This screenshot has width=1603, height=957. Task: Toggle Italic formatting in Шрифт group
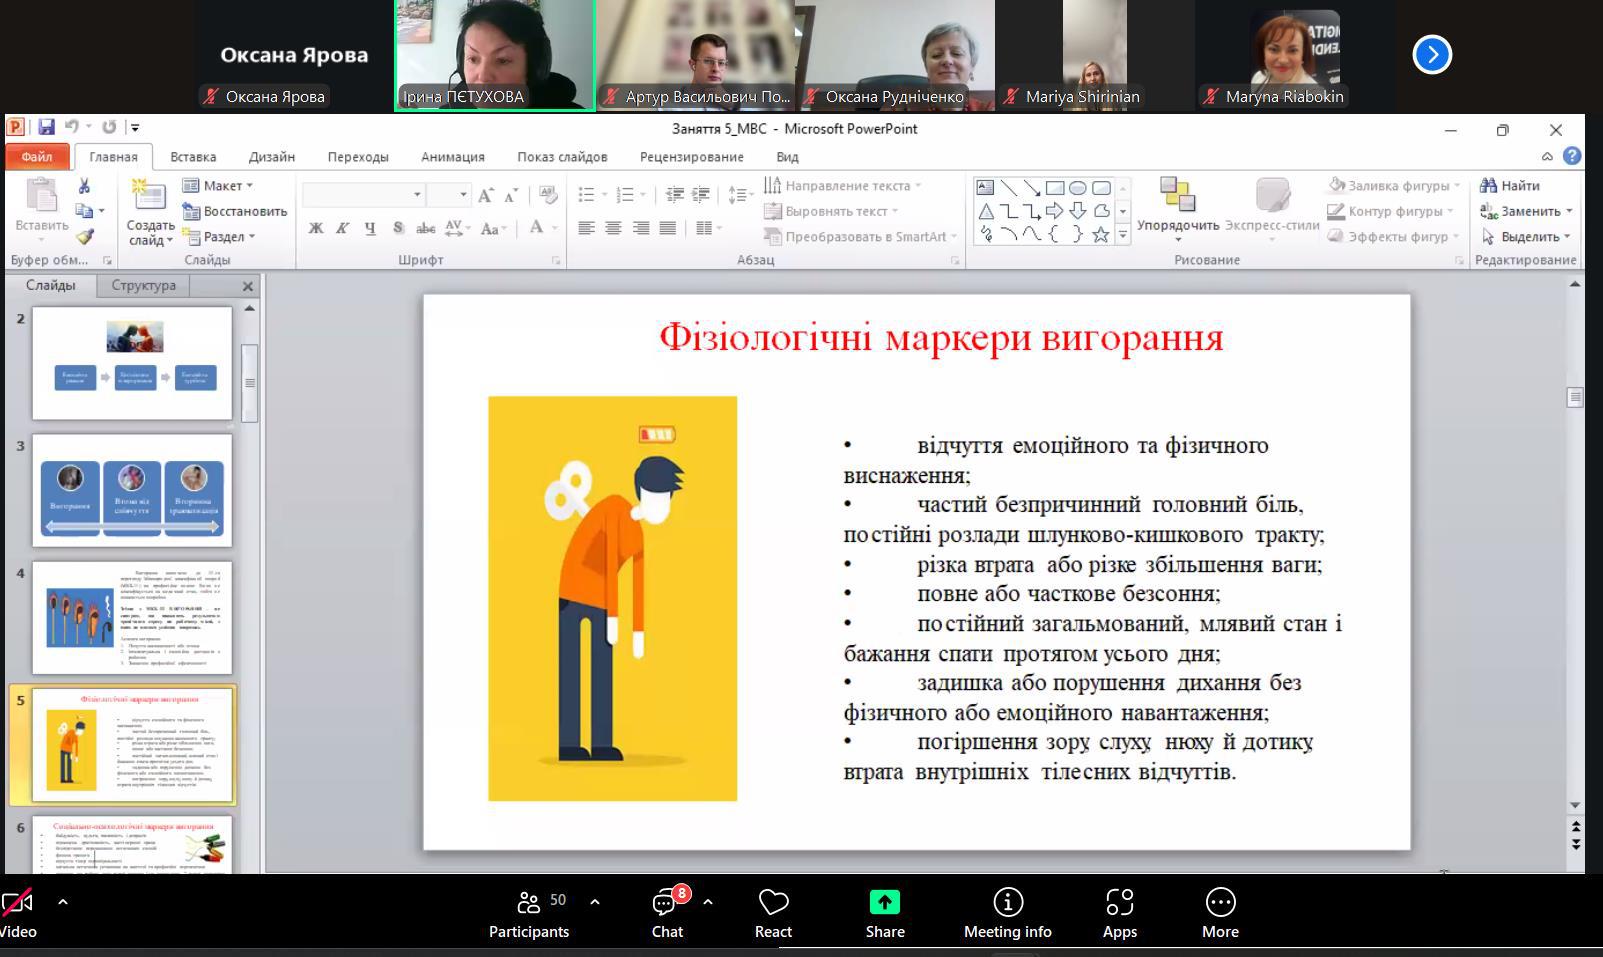point(342,228)
